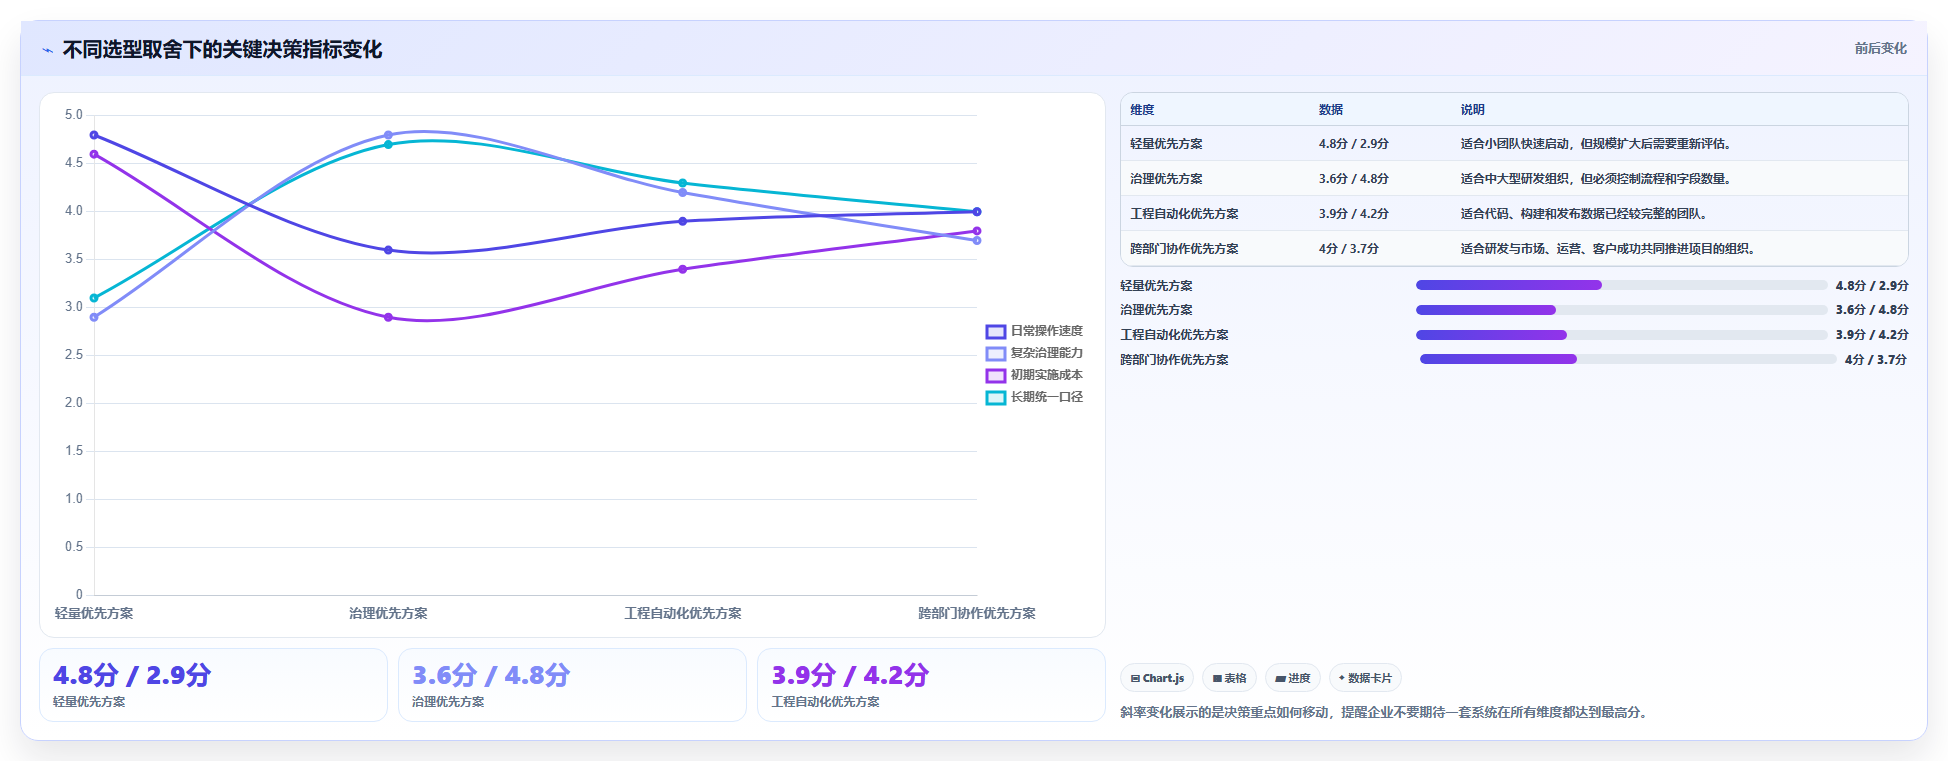Click 复杂治理能力 point at 2.9 for 轻量优先方案
The image size is (1948, 761).
[94, 317]
